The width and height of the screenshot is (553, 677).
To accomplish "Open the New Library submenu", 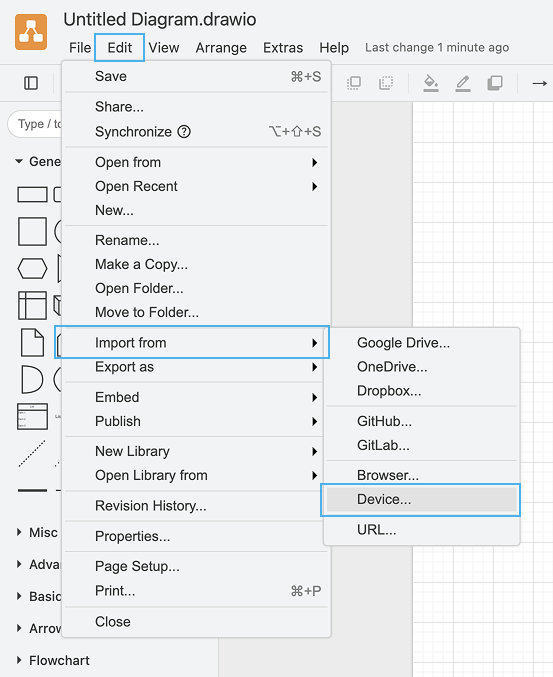I will 196,452.
